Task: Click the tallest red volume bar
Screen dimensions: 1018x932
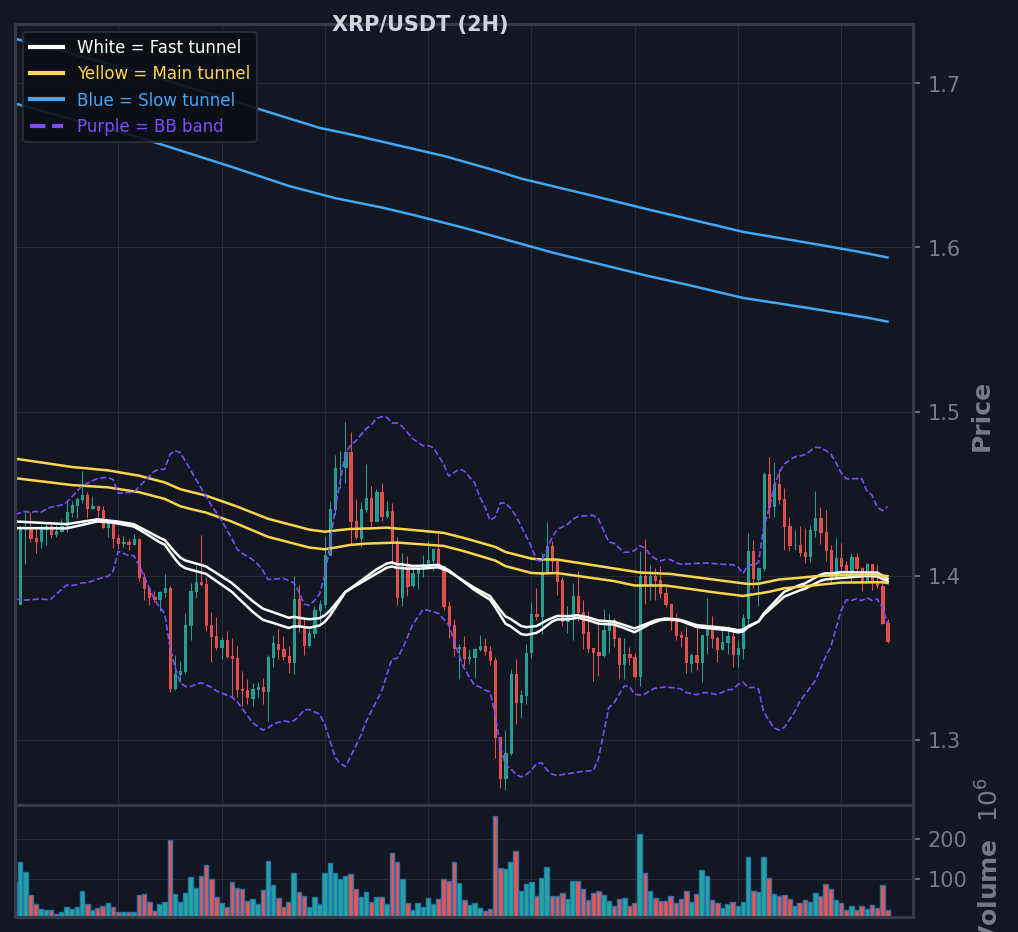Action: 495,866
